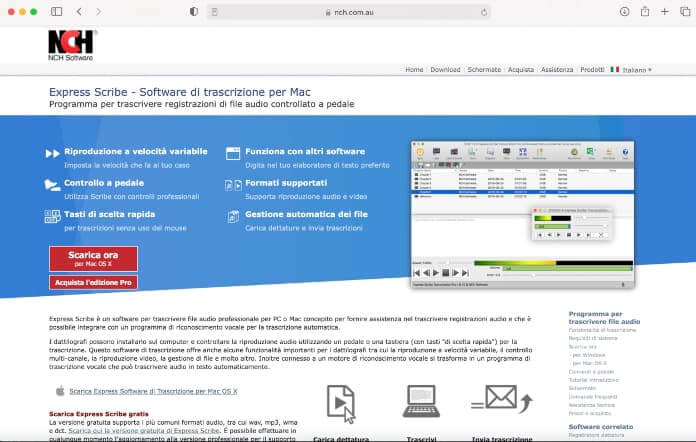This screenshot has height=442, width=696.
Task: Click the Italian flag icon
Action: (615, 70)
